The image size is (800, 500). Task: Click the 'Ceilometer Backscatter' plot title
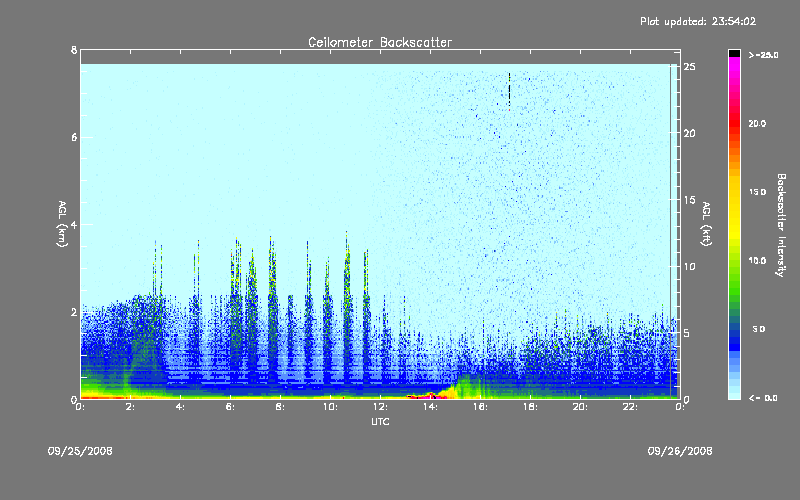(380, 42)
